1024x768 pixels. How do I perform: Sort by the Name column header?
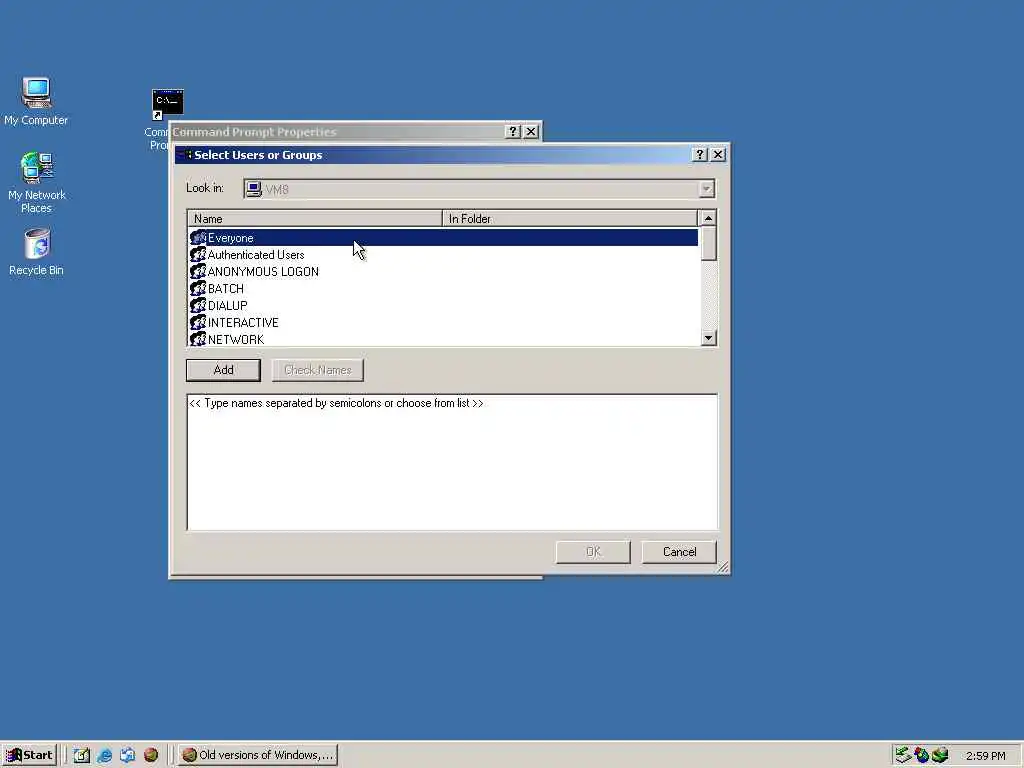(315, 219)
